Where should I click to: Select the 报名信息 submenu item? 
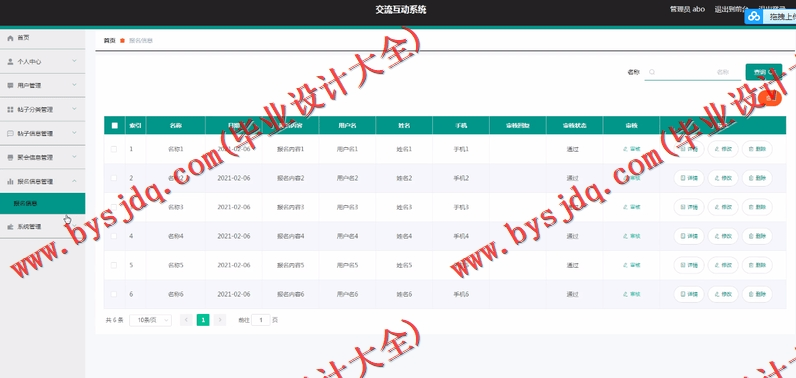[43, 204]
